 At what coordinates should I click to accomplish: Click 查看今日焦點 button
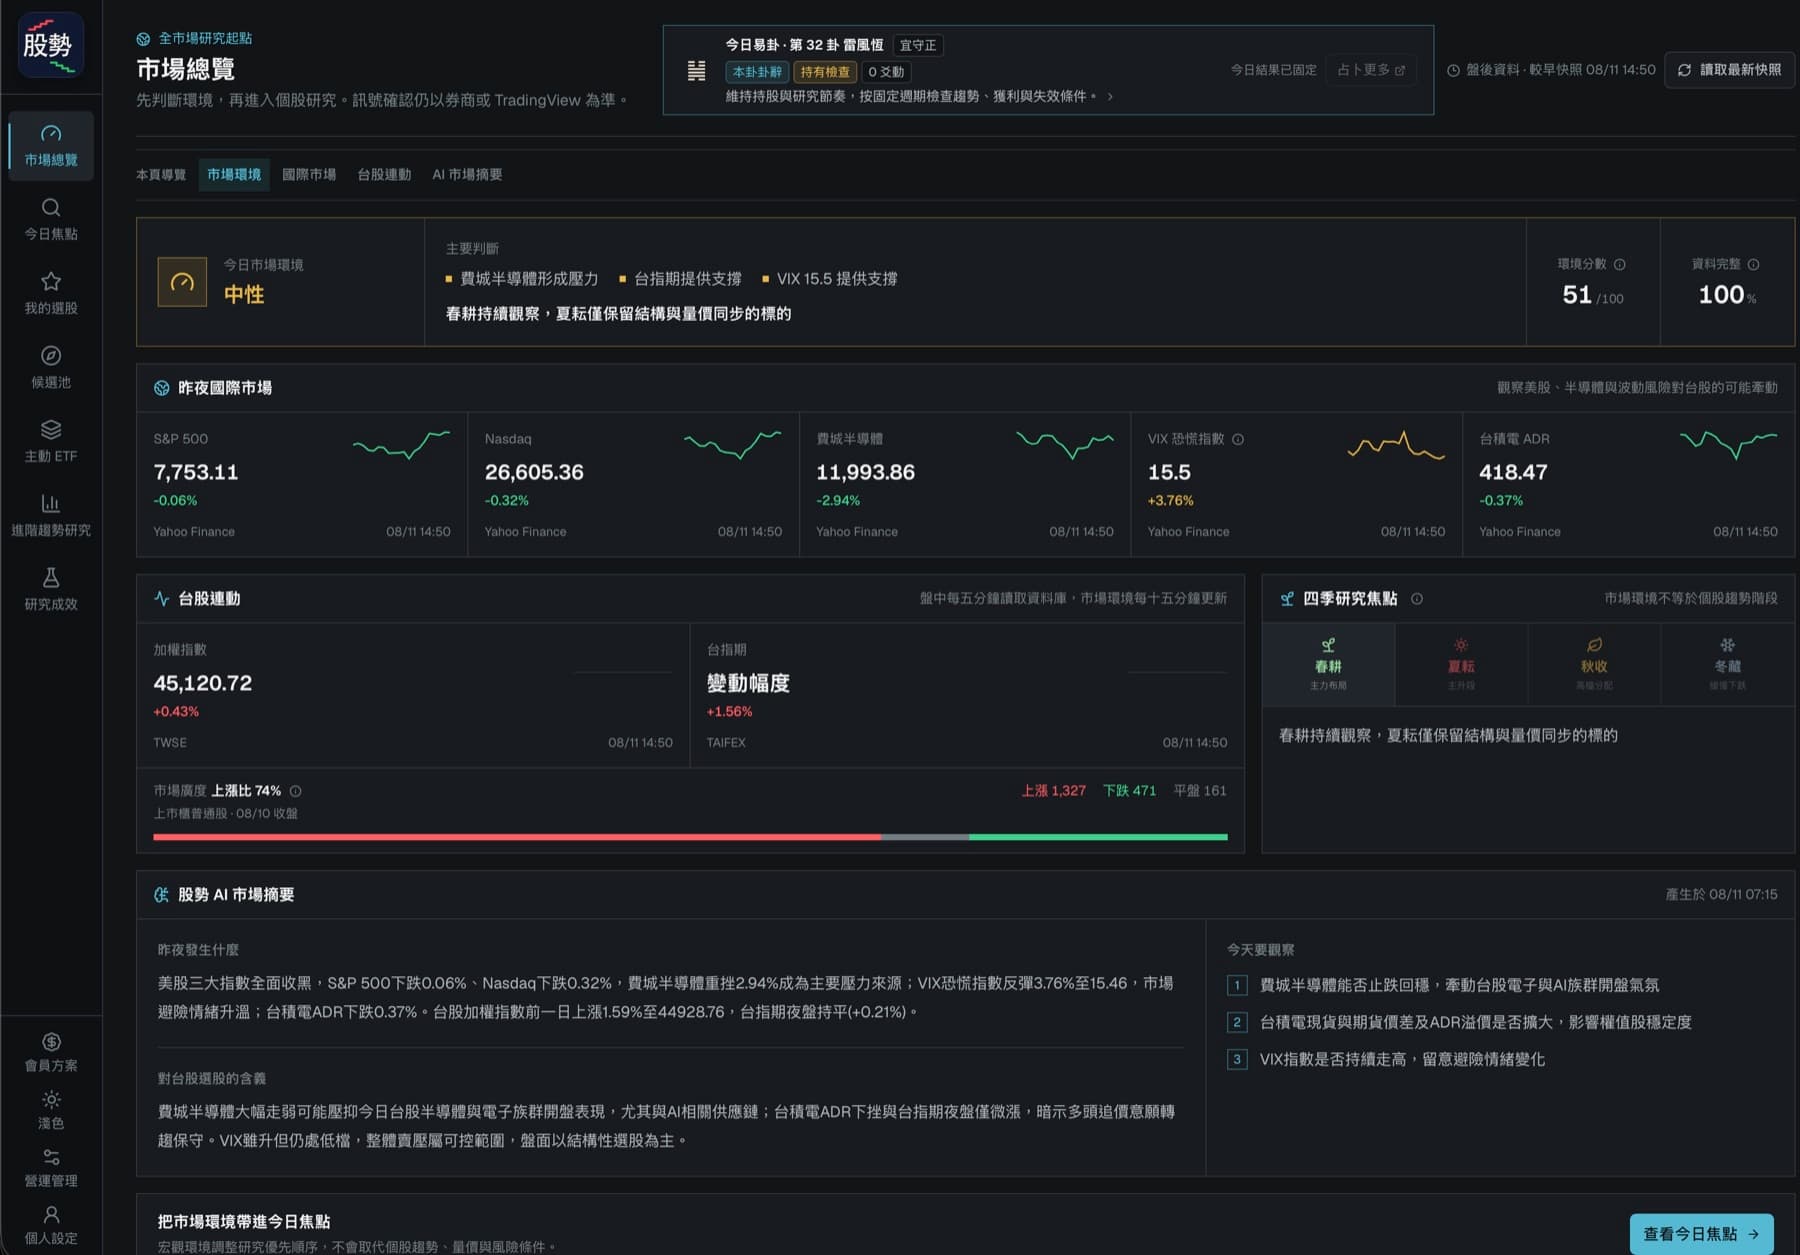(x=1701, y=1234)
